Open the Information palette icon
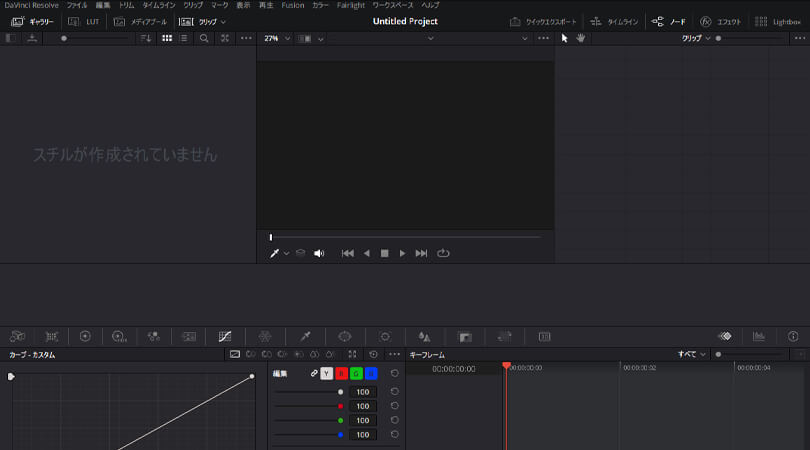The height and width of the screenshot is (450, 810). point(793,337)
